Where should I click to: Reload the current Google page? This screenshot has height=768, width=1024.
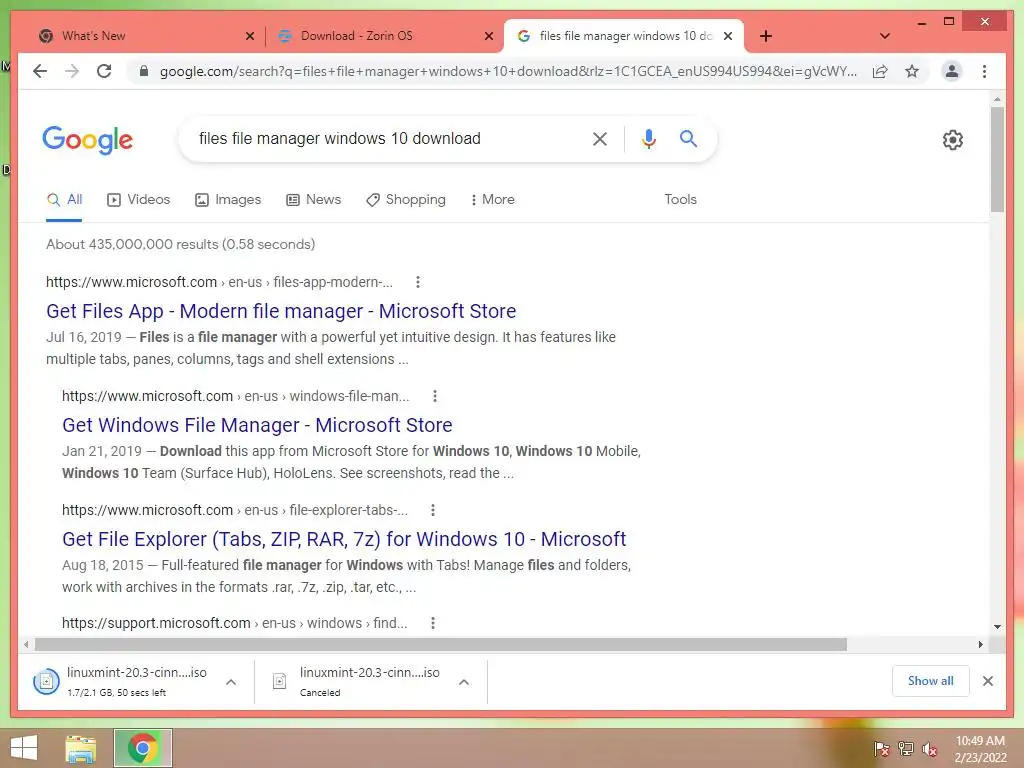click(104, 71)
